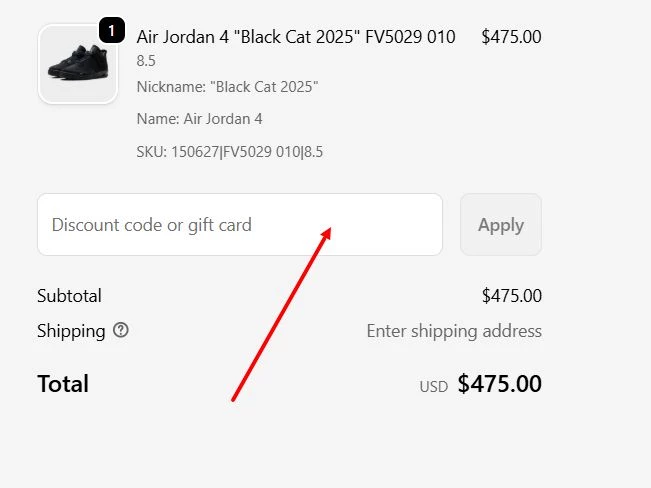Select the item price at top right
Viewport: 651px width, 488px height.
pyautogui.click(x=511, y=37)
